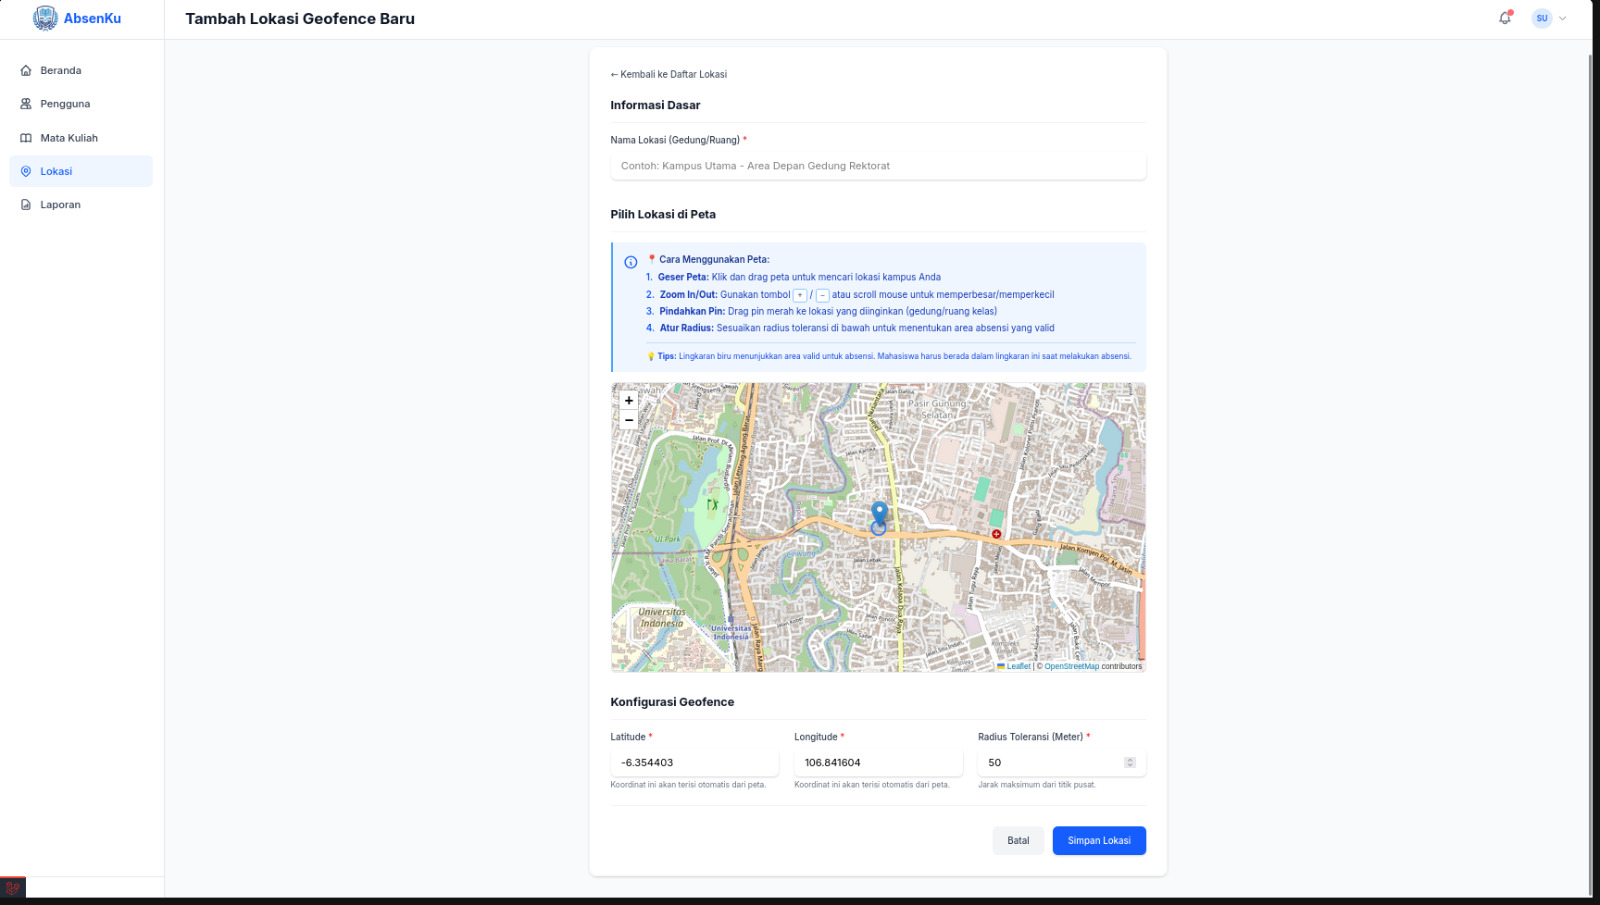Viewport: 1600px width, 905px height.
Task: Focus the Latitude input field
Action: coord(694,763)
